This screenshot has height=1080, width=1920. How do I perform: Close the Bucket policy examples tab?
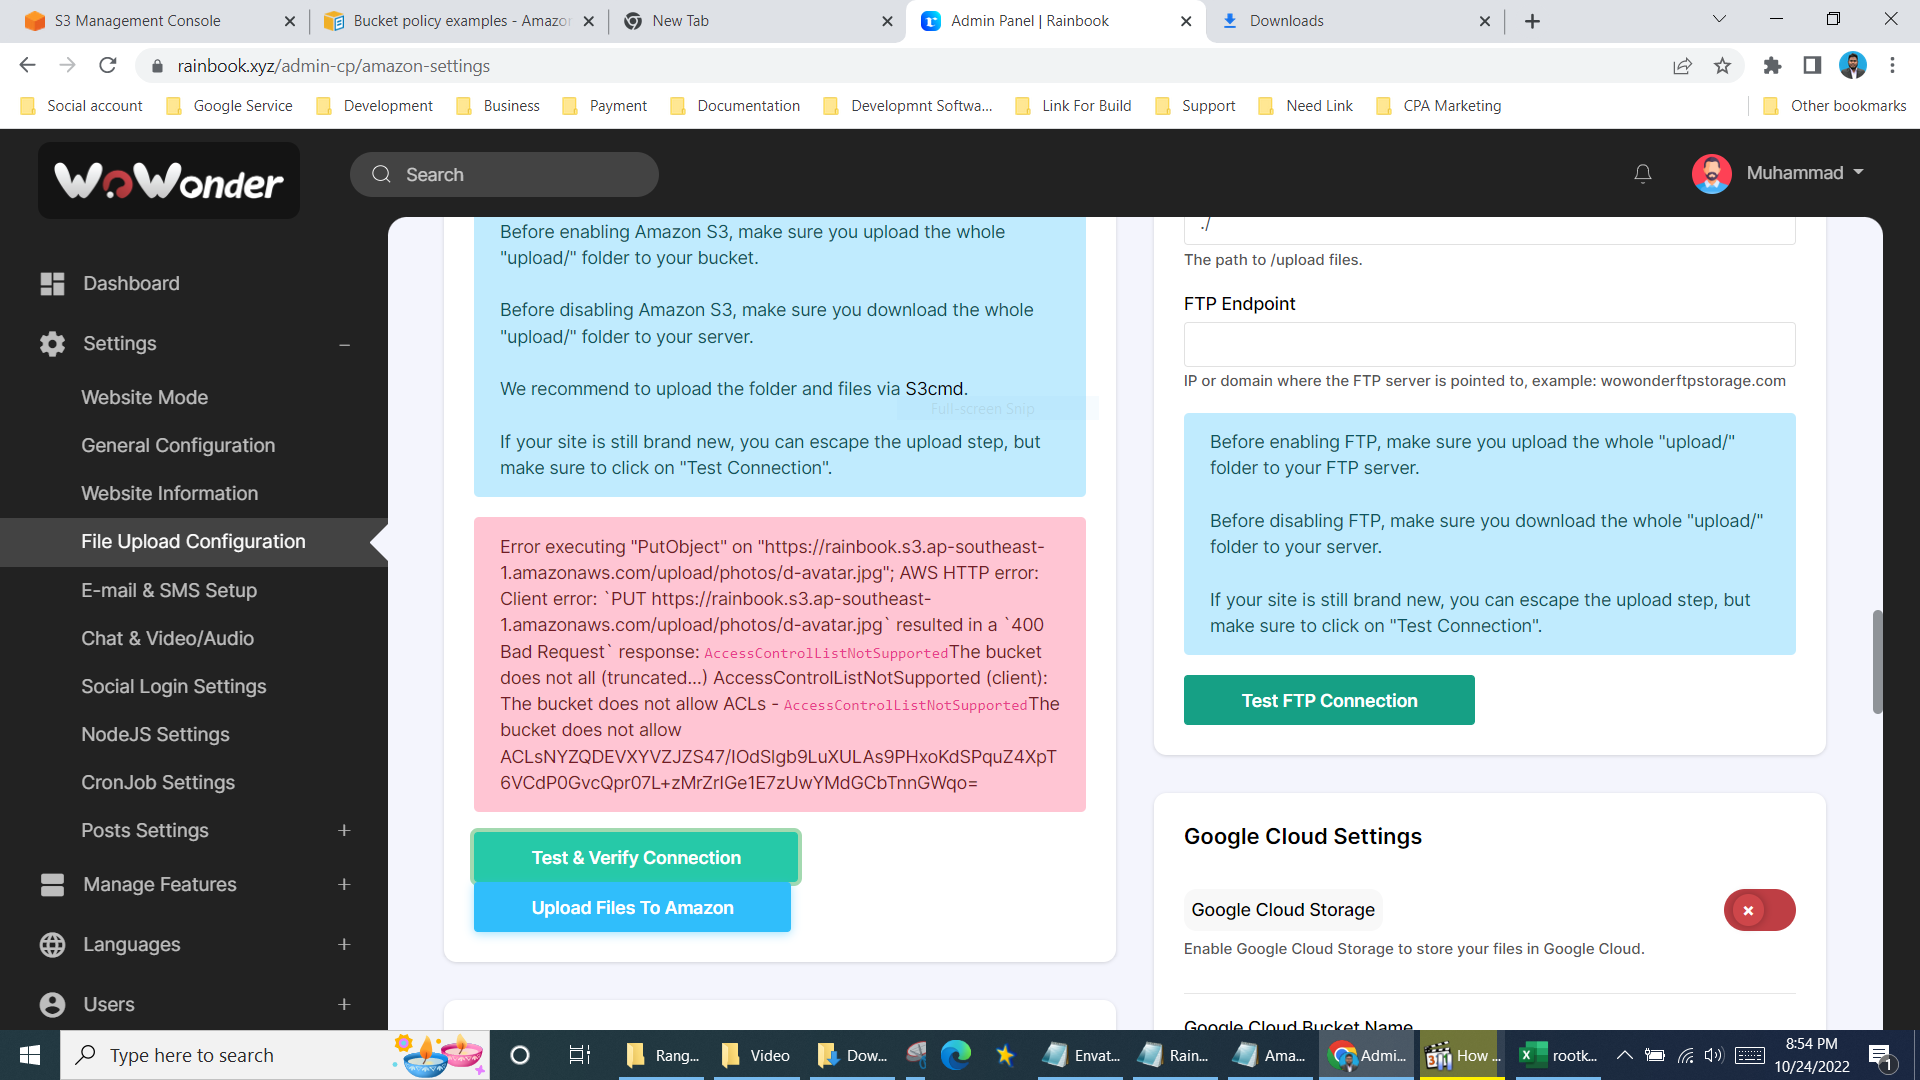[x=588, y=21]
